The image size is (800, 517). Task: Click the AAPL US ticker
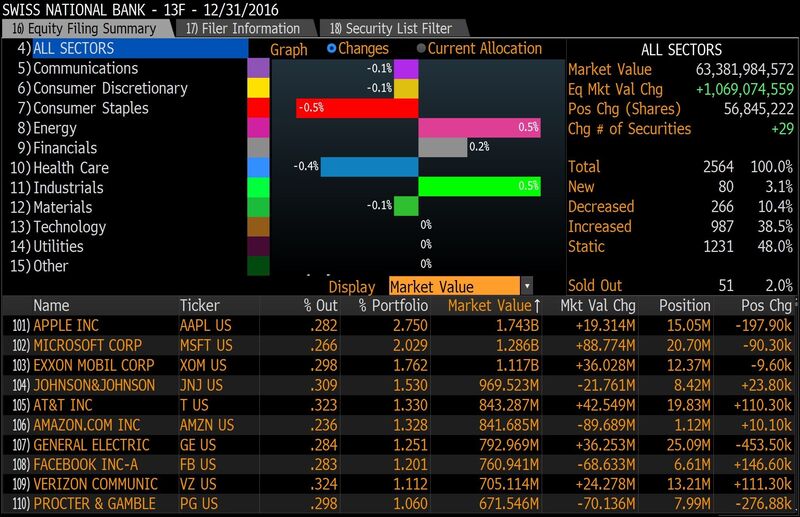click(206, 326)
